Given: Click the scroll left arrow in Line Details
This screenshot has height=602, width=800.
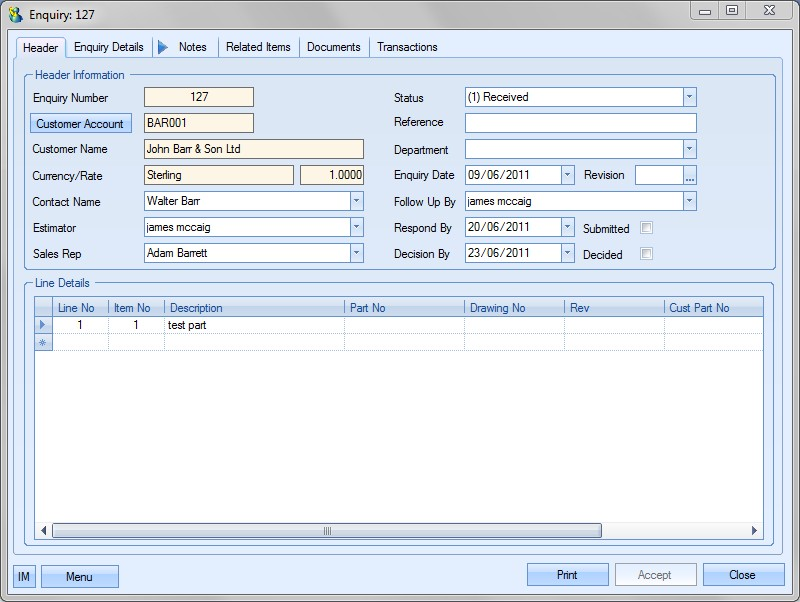Looking at the screenshot, I should [x=44, y=531].
